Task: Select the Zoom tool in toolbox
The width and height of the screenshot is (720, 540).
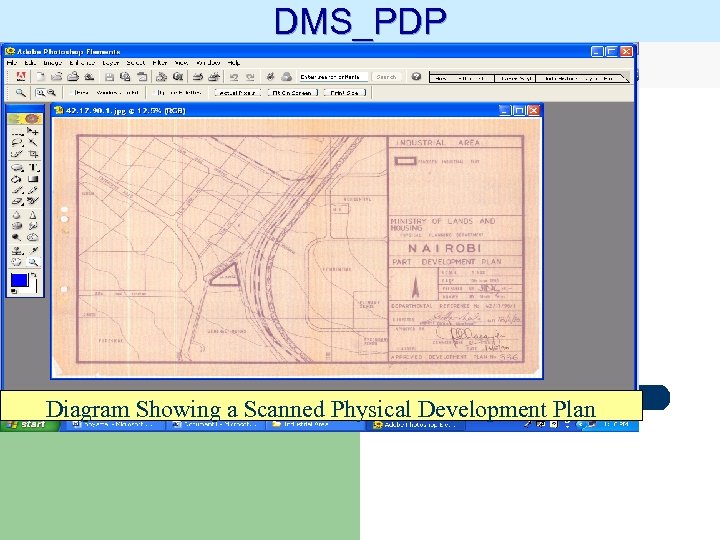Action: tap(33, 262)
